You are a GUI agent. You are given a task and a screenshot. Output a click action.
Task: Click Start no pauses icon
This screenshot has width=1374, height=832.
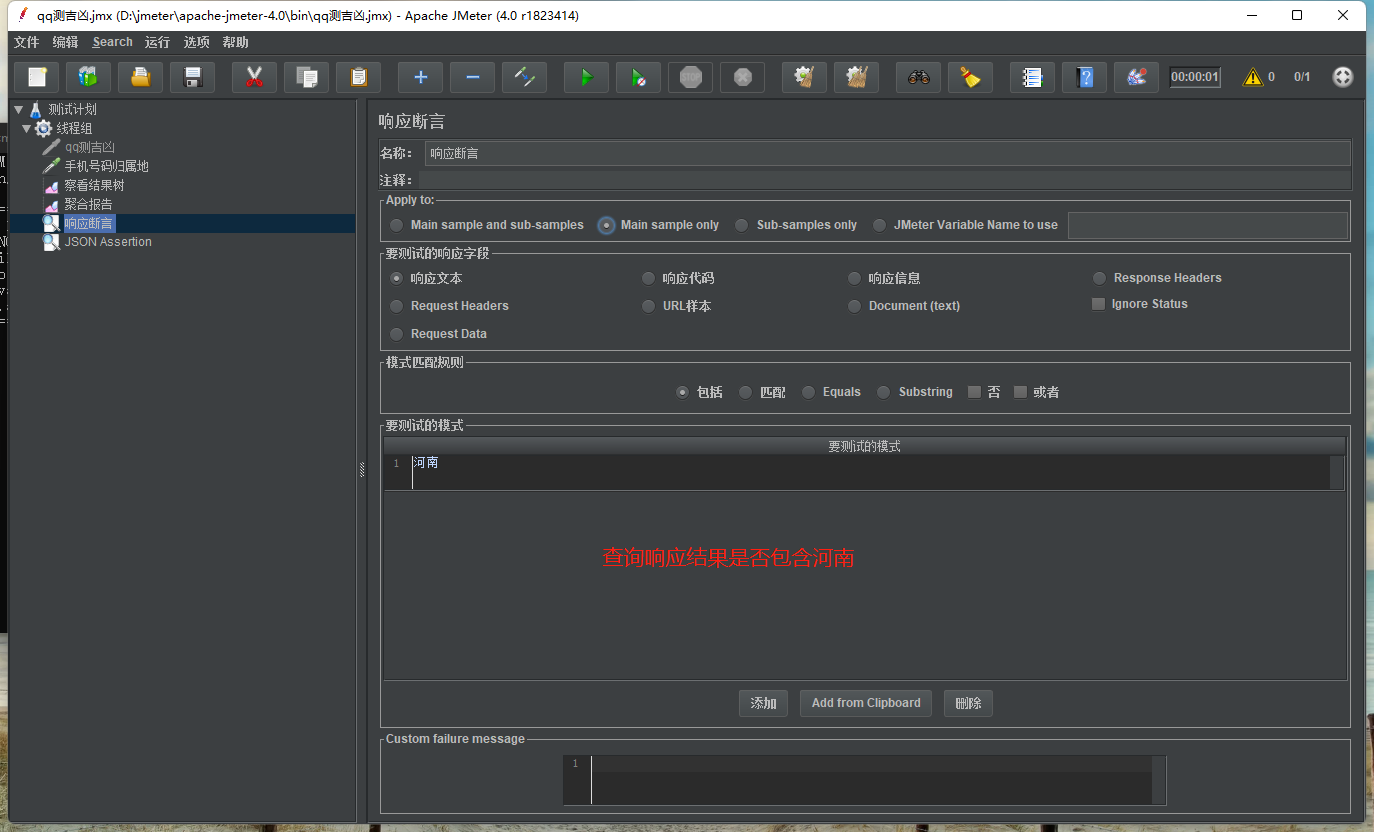(638, 77)
